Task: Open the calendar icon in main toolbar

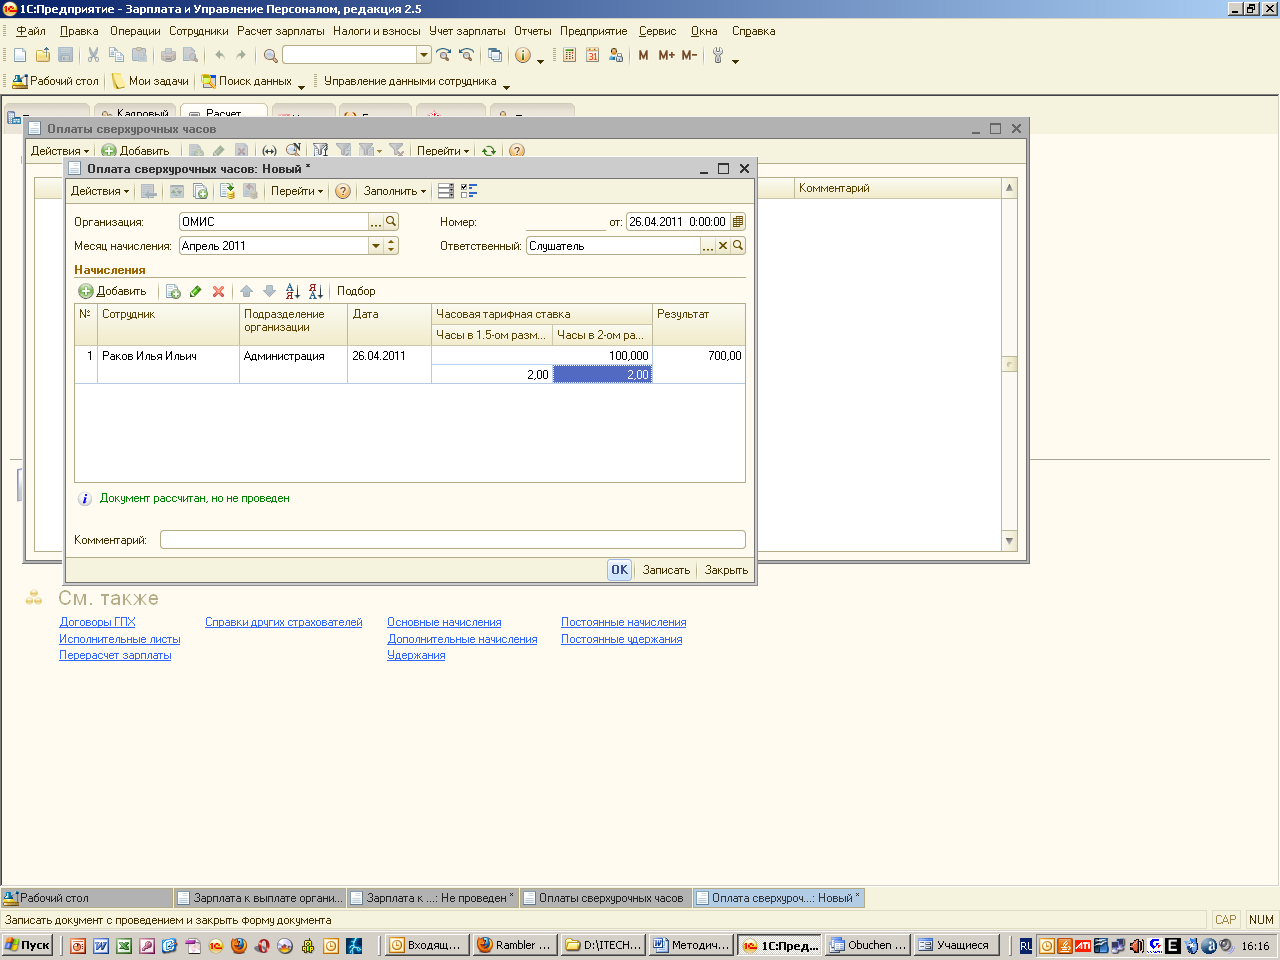Action: [592, 55]
